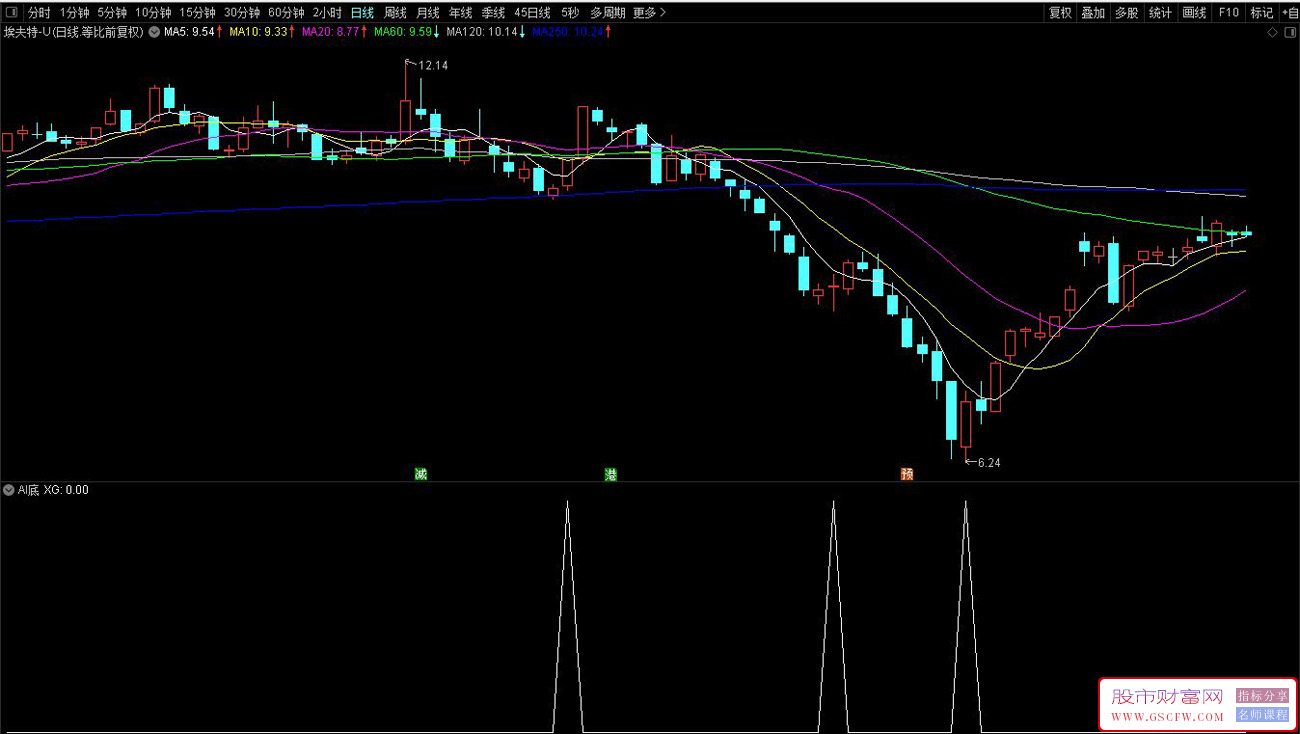Click the MA250: 10.24 indicator label
The image size is (1300, 734).
(568, 32)
